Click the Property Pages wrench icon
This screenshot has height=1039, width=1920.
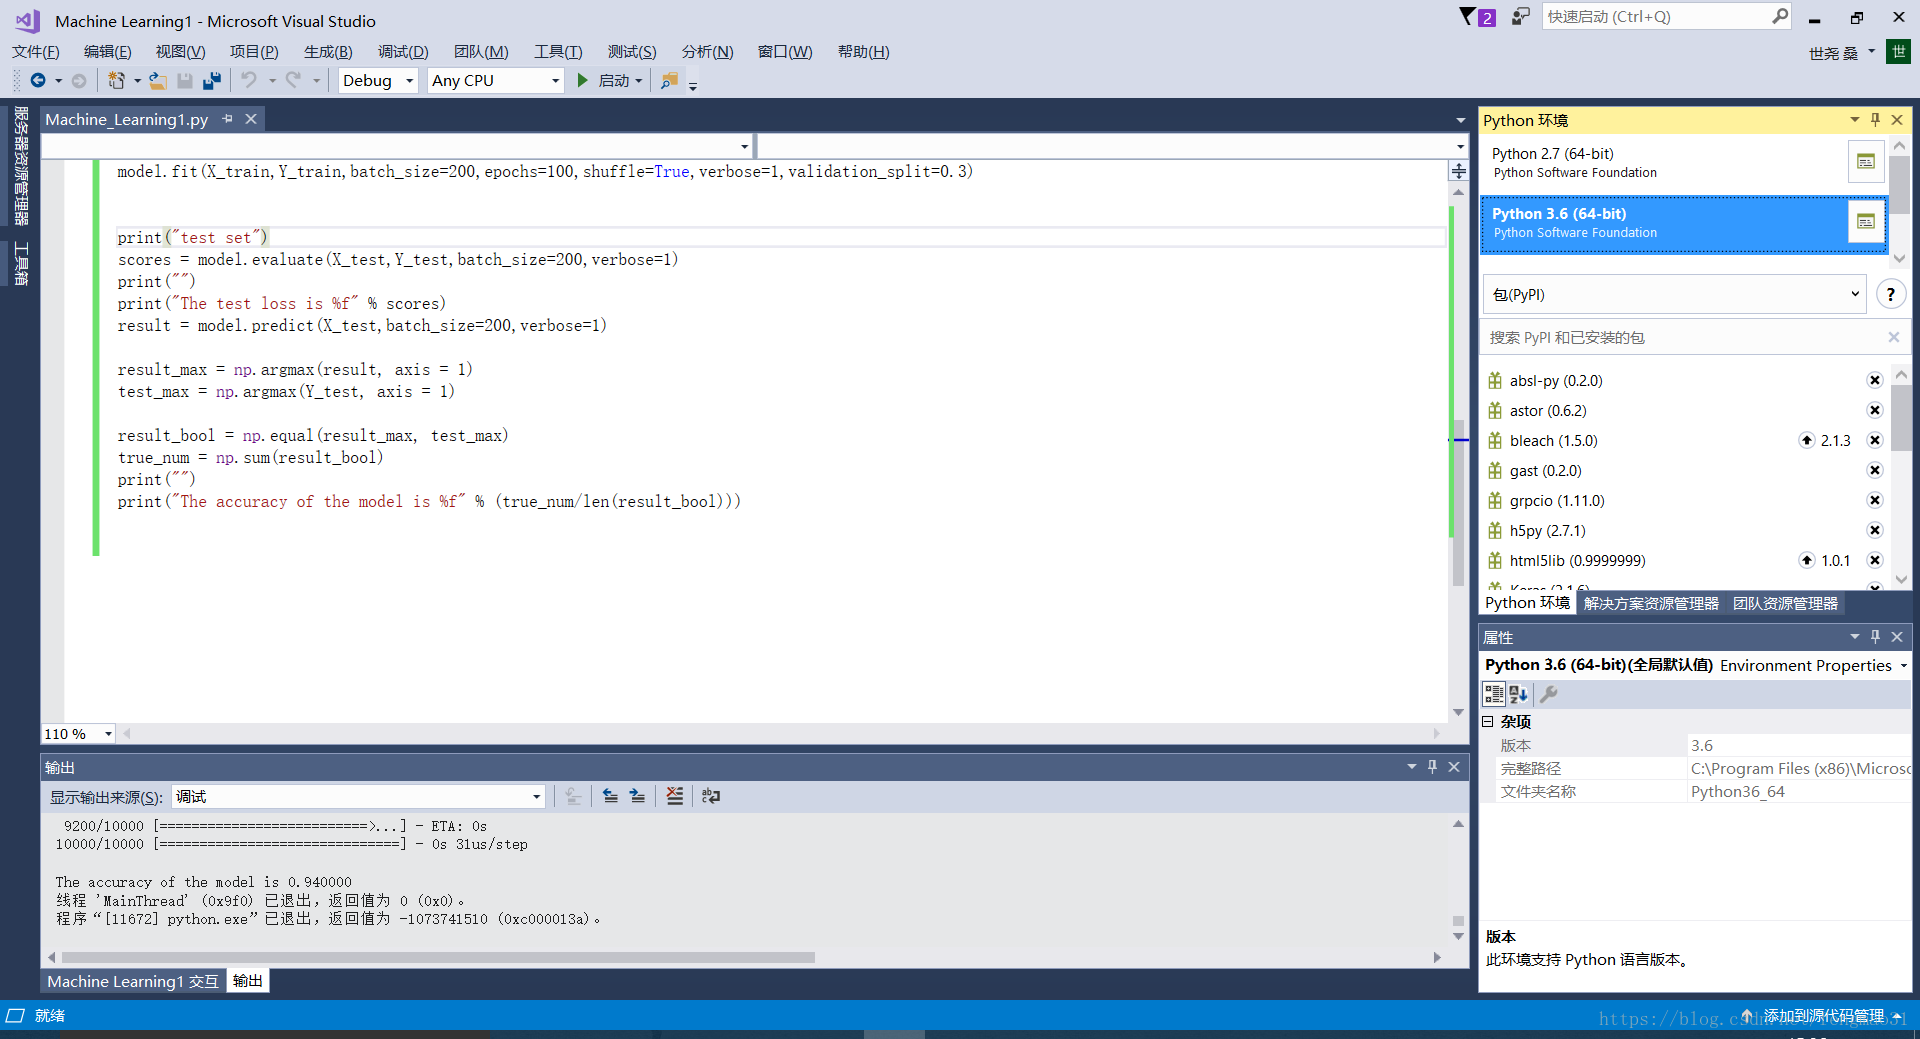pyautogui.click(x=1549, y=694)
